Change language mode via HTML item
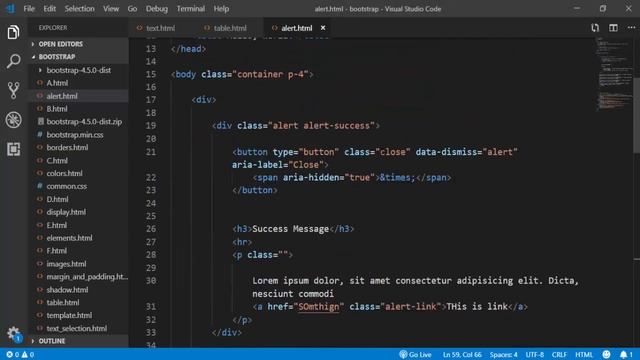Screen dimensions: 640x360 tap(584, 354)
